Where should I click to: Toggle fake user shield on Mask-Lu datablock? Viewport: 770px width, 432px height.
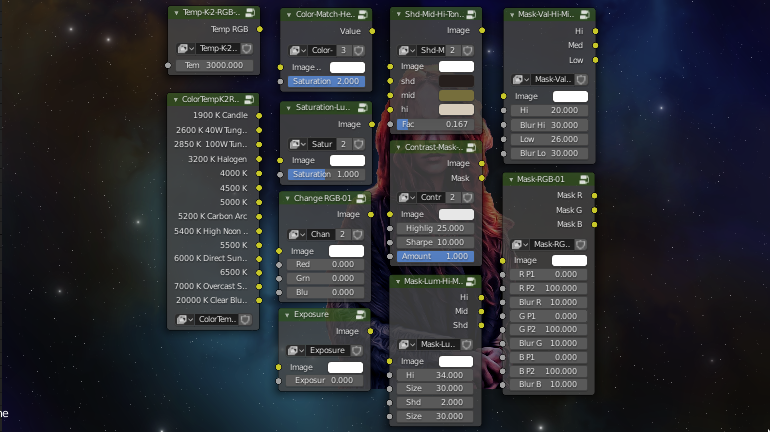tap(467, 344)
